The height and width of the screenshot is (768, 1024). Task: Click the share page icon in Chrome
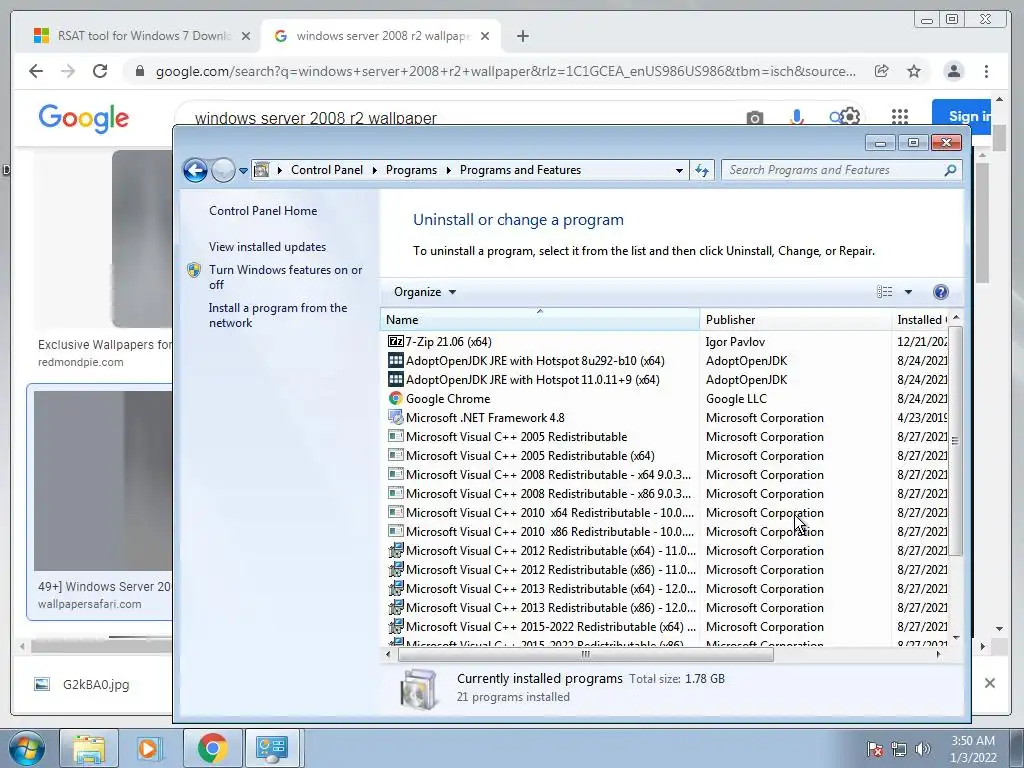(x=882, y=71)
